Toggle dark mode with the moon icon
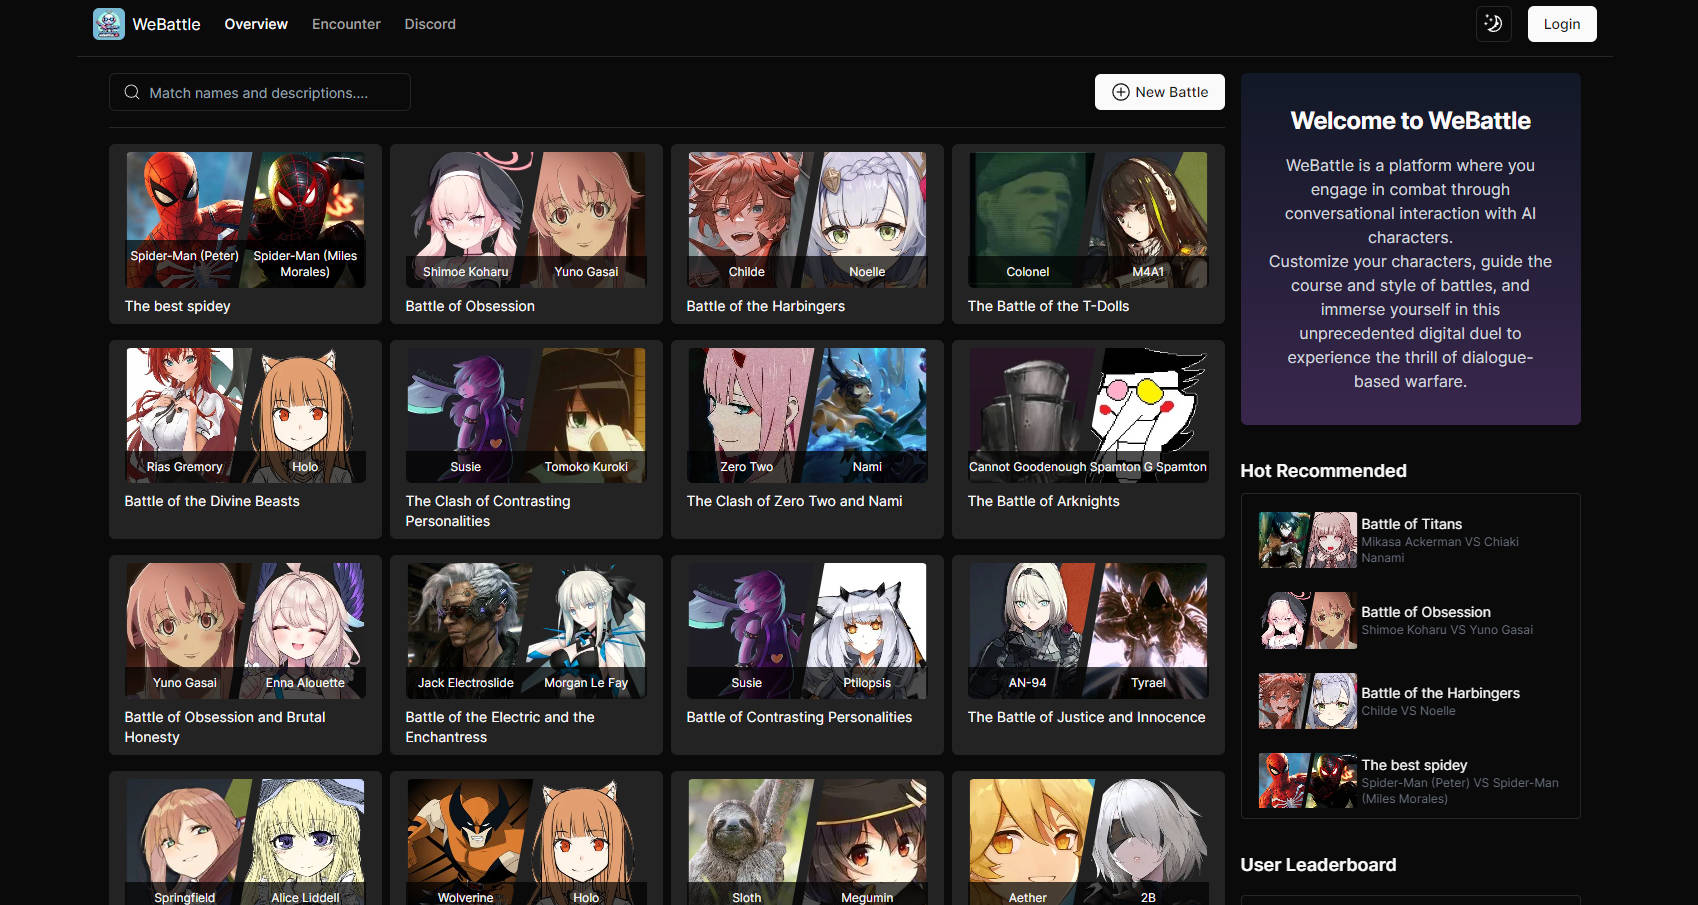The image size is (1698, 905). coord(1493,23)
